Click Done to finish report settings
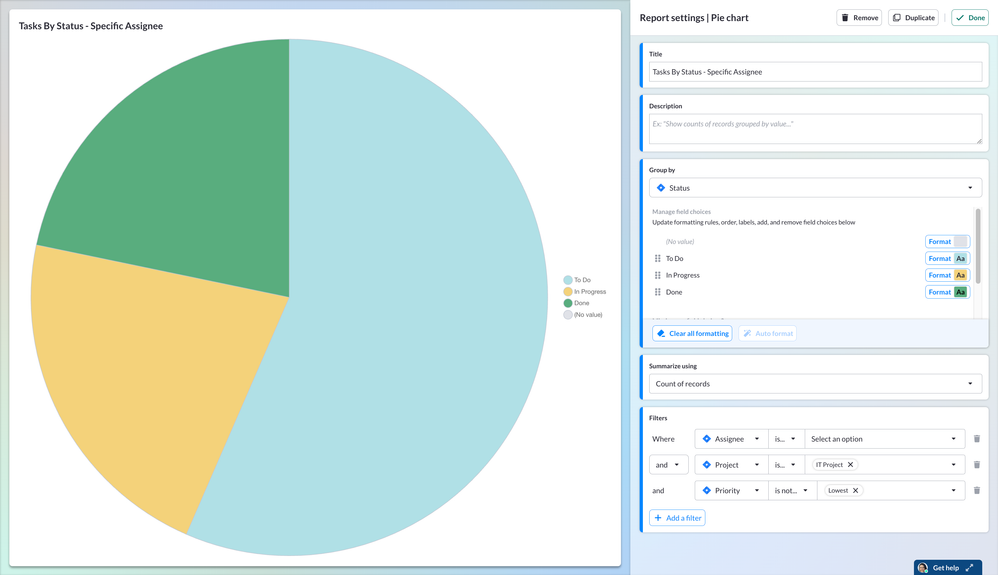Viewport: 998px width, 575px height. (970, 18)
